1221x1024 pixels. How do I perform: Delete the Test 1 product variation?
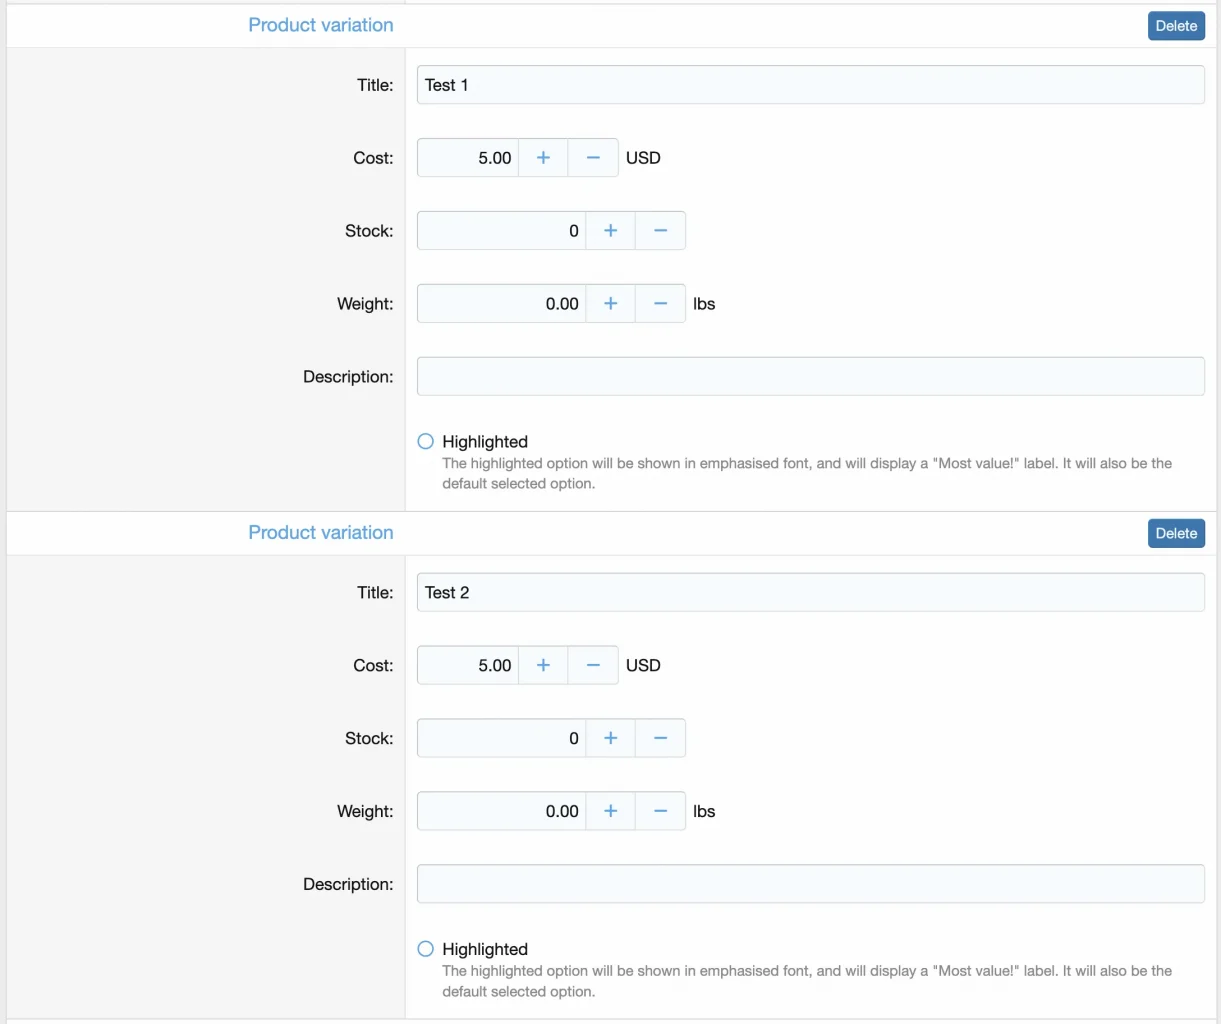click(1176, 26)
